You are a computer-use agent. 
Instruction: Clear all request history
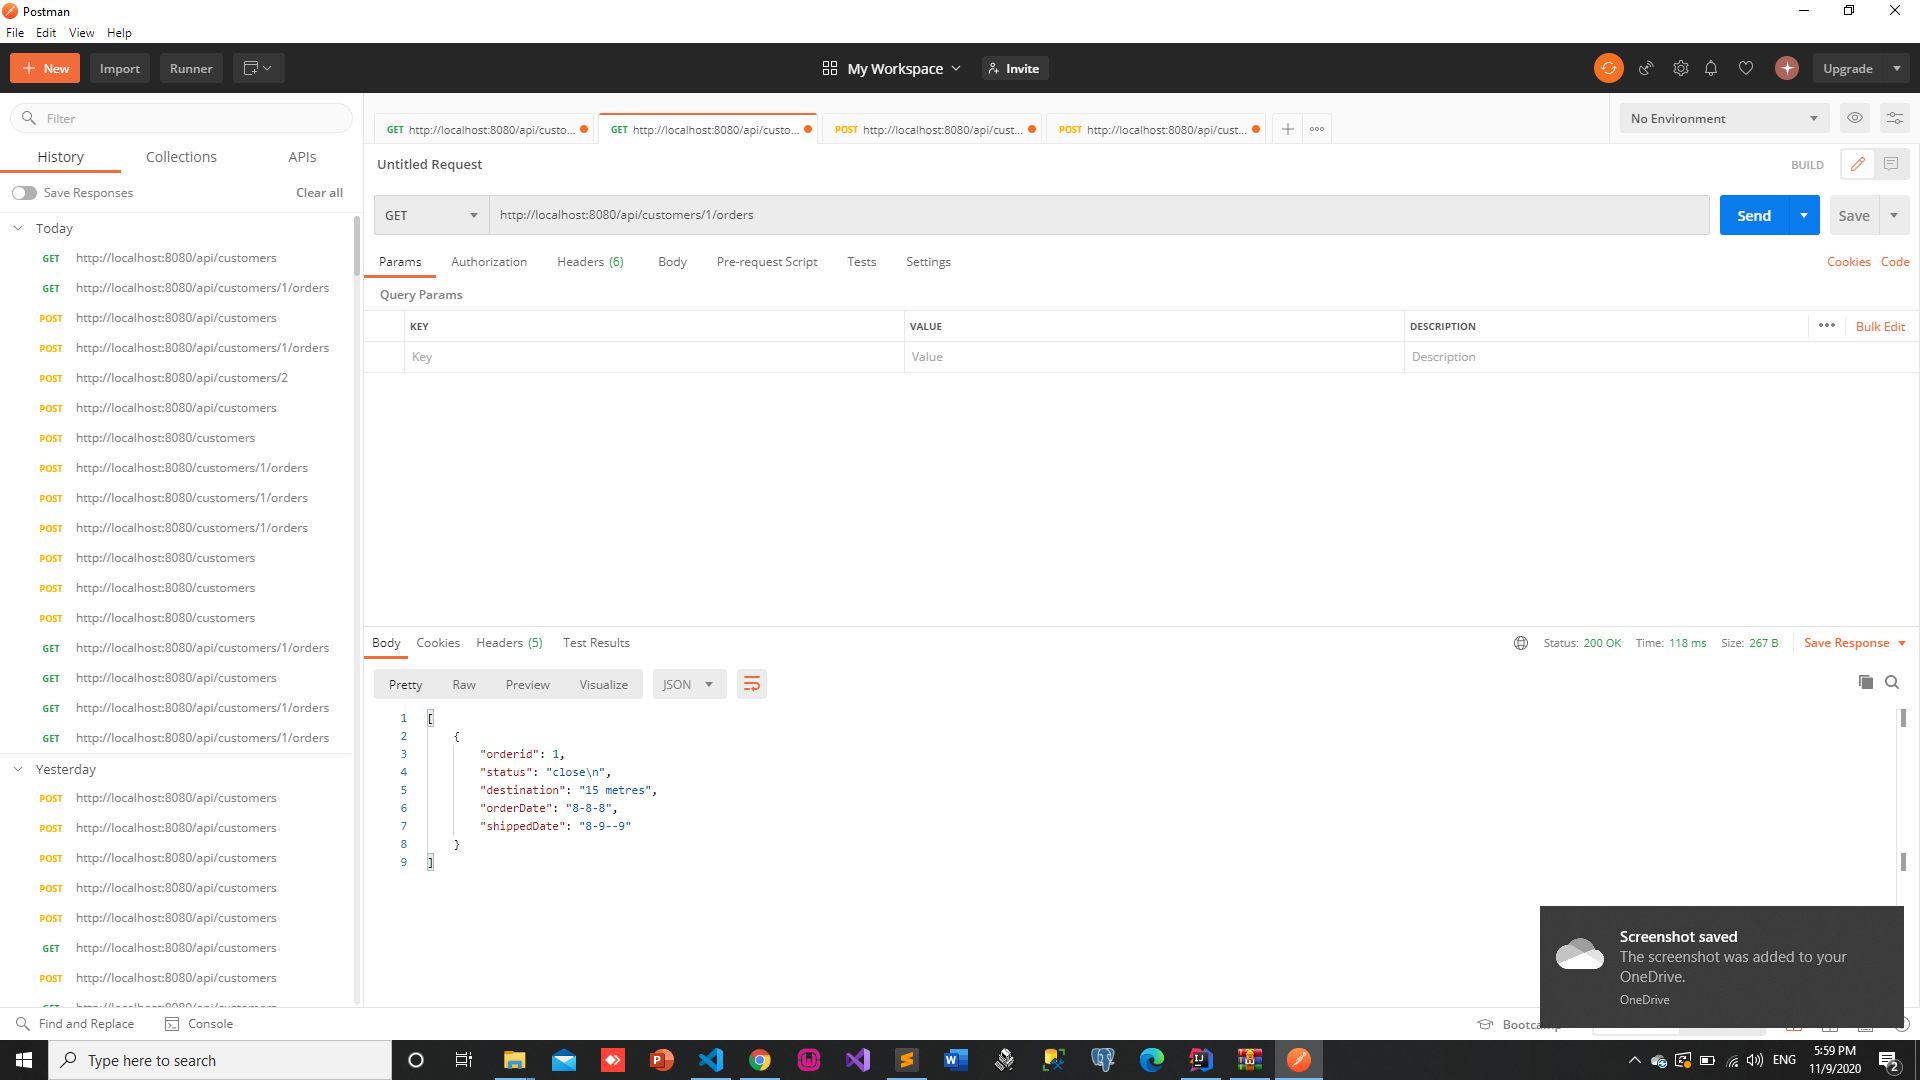point(318,192)
